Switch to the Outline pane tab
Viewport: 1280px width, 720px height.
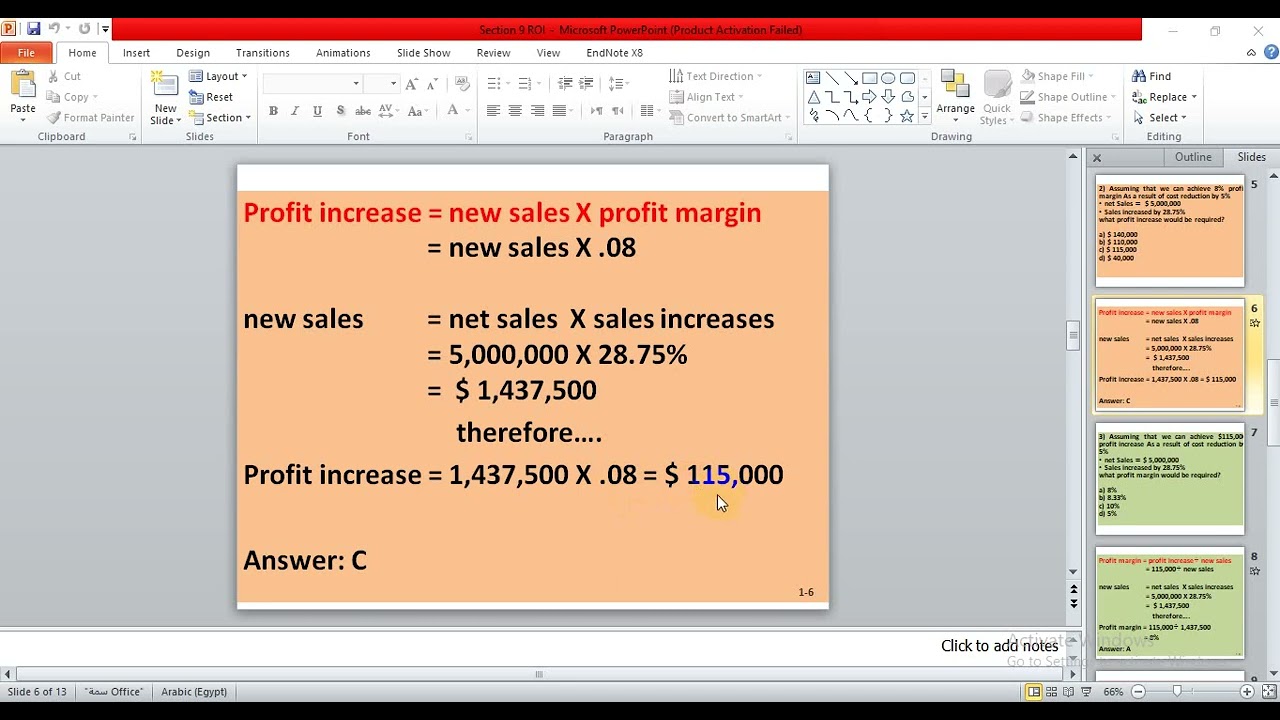tap(1193, 157)
